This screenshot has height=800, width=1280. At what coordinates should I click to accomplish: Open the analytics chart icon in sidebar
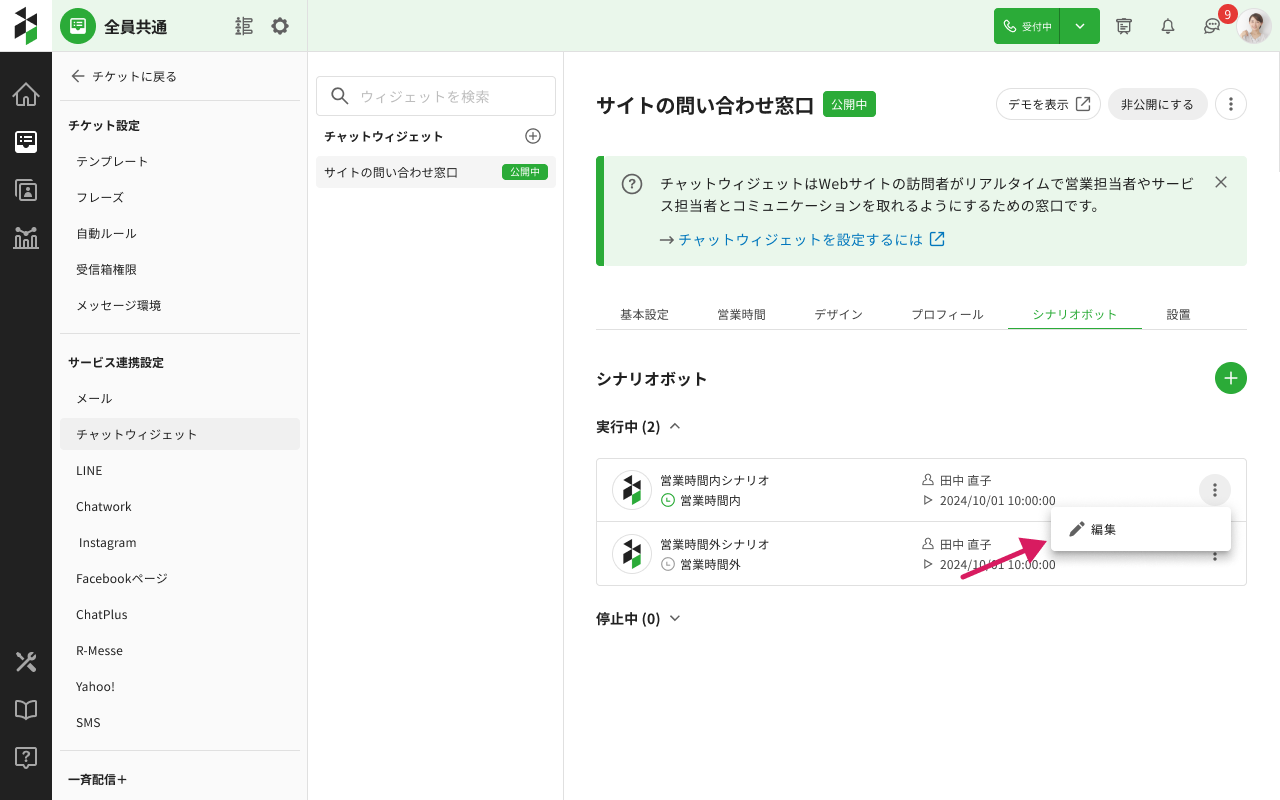[26, 238]
